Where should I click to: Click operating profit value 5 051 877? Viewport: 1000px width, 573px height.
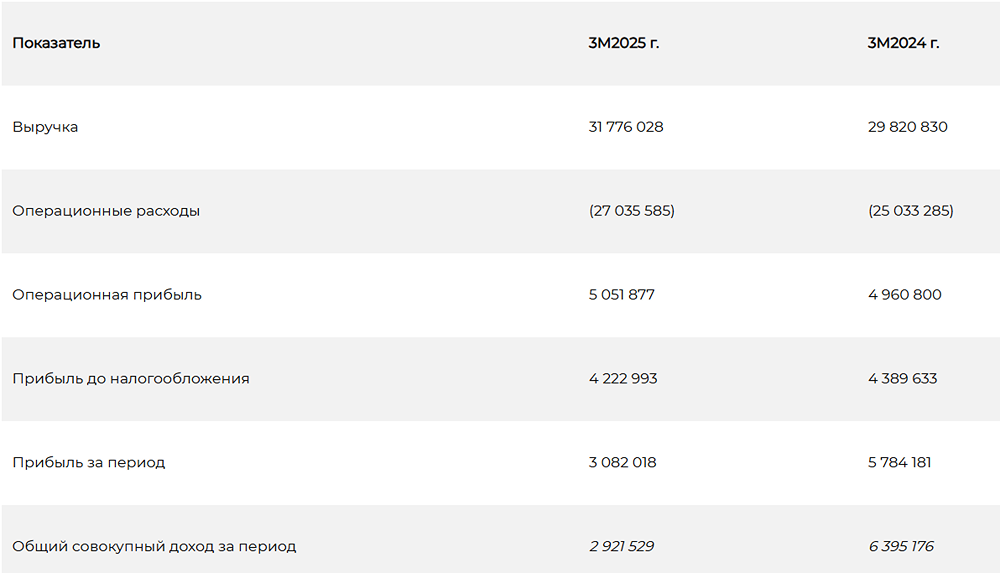[x=622, y=295]
